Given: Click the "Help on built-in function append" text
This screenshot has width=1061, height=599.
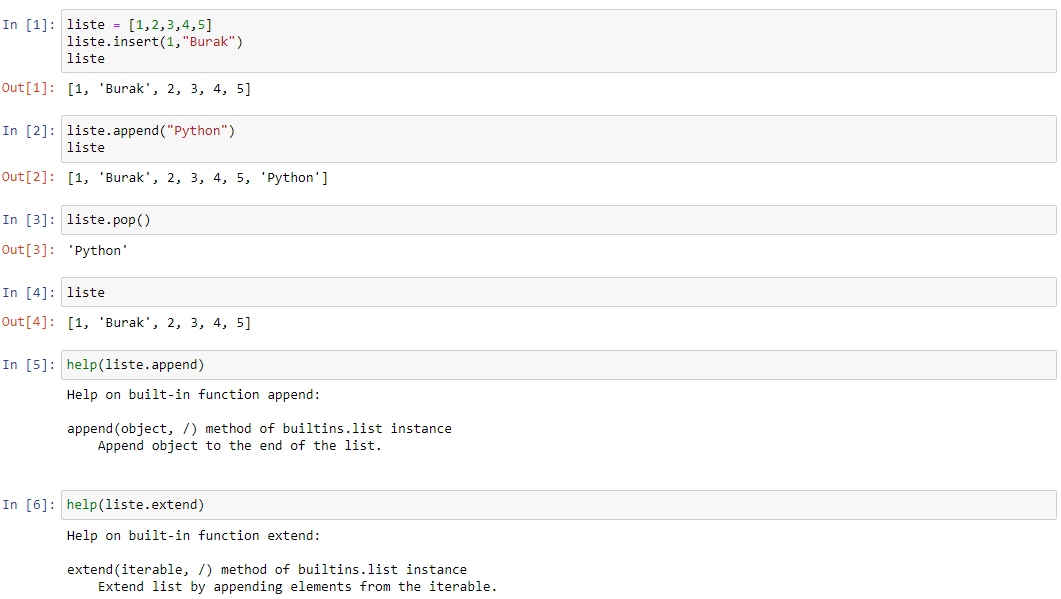Looking at the screenshot, I should coord(194,395).
